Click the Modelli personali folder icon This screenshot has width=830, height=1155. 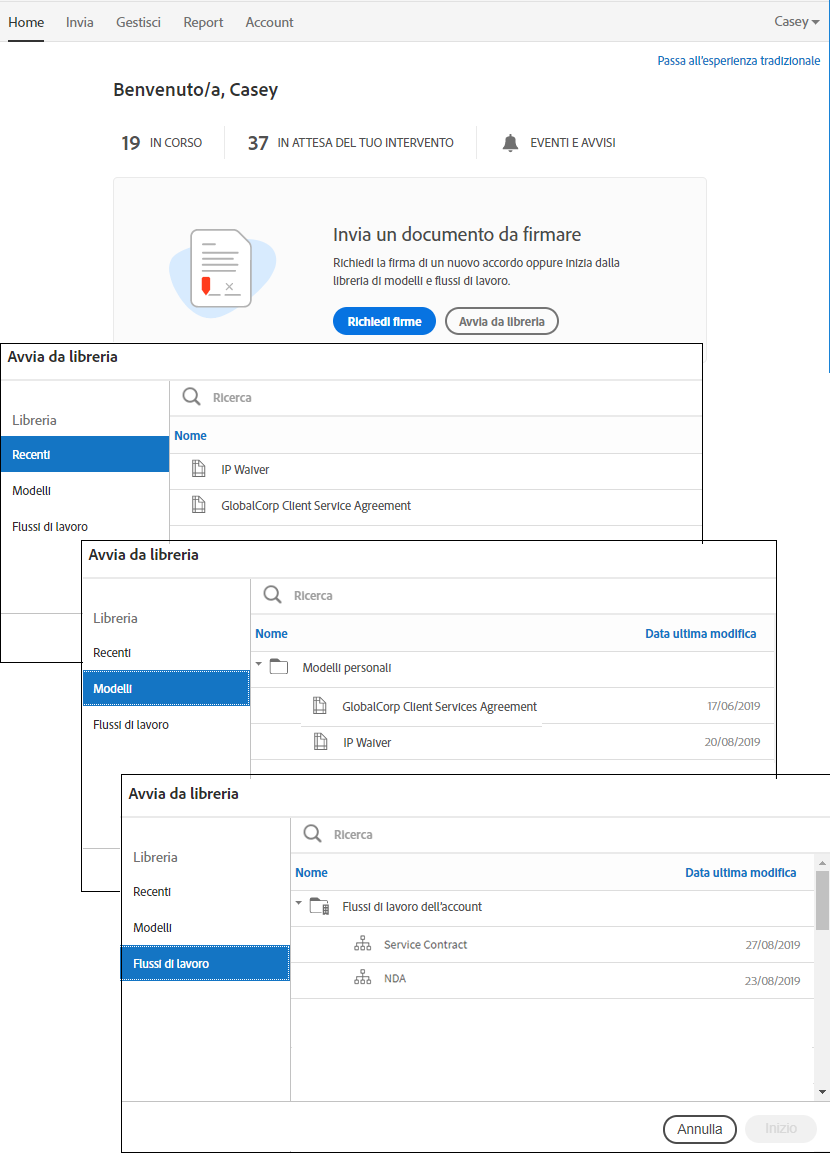point(279,667)
